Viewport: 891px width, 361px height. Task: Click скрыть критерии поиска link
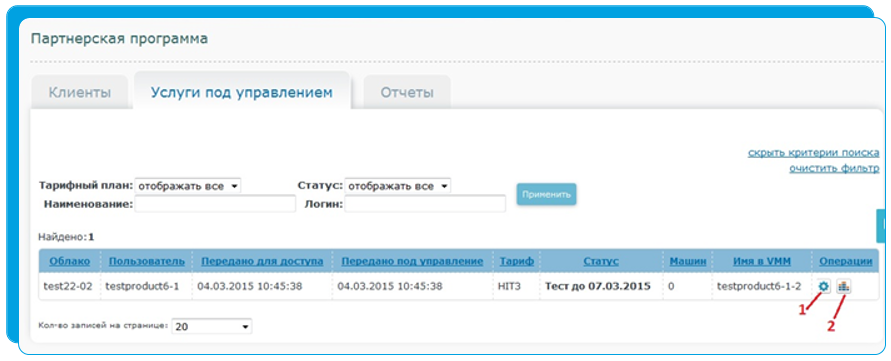click(x=813, y=153)
